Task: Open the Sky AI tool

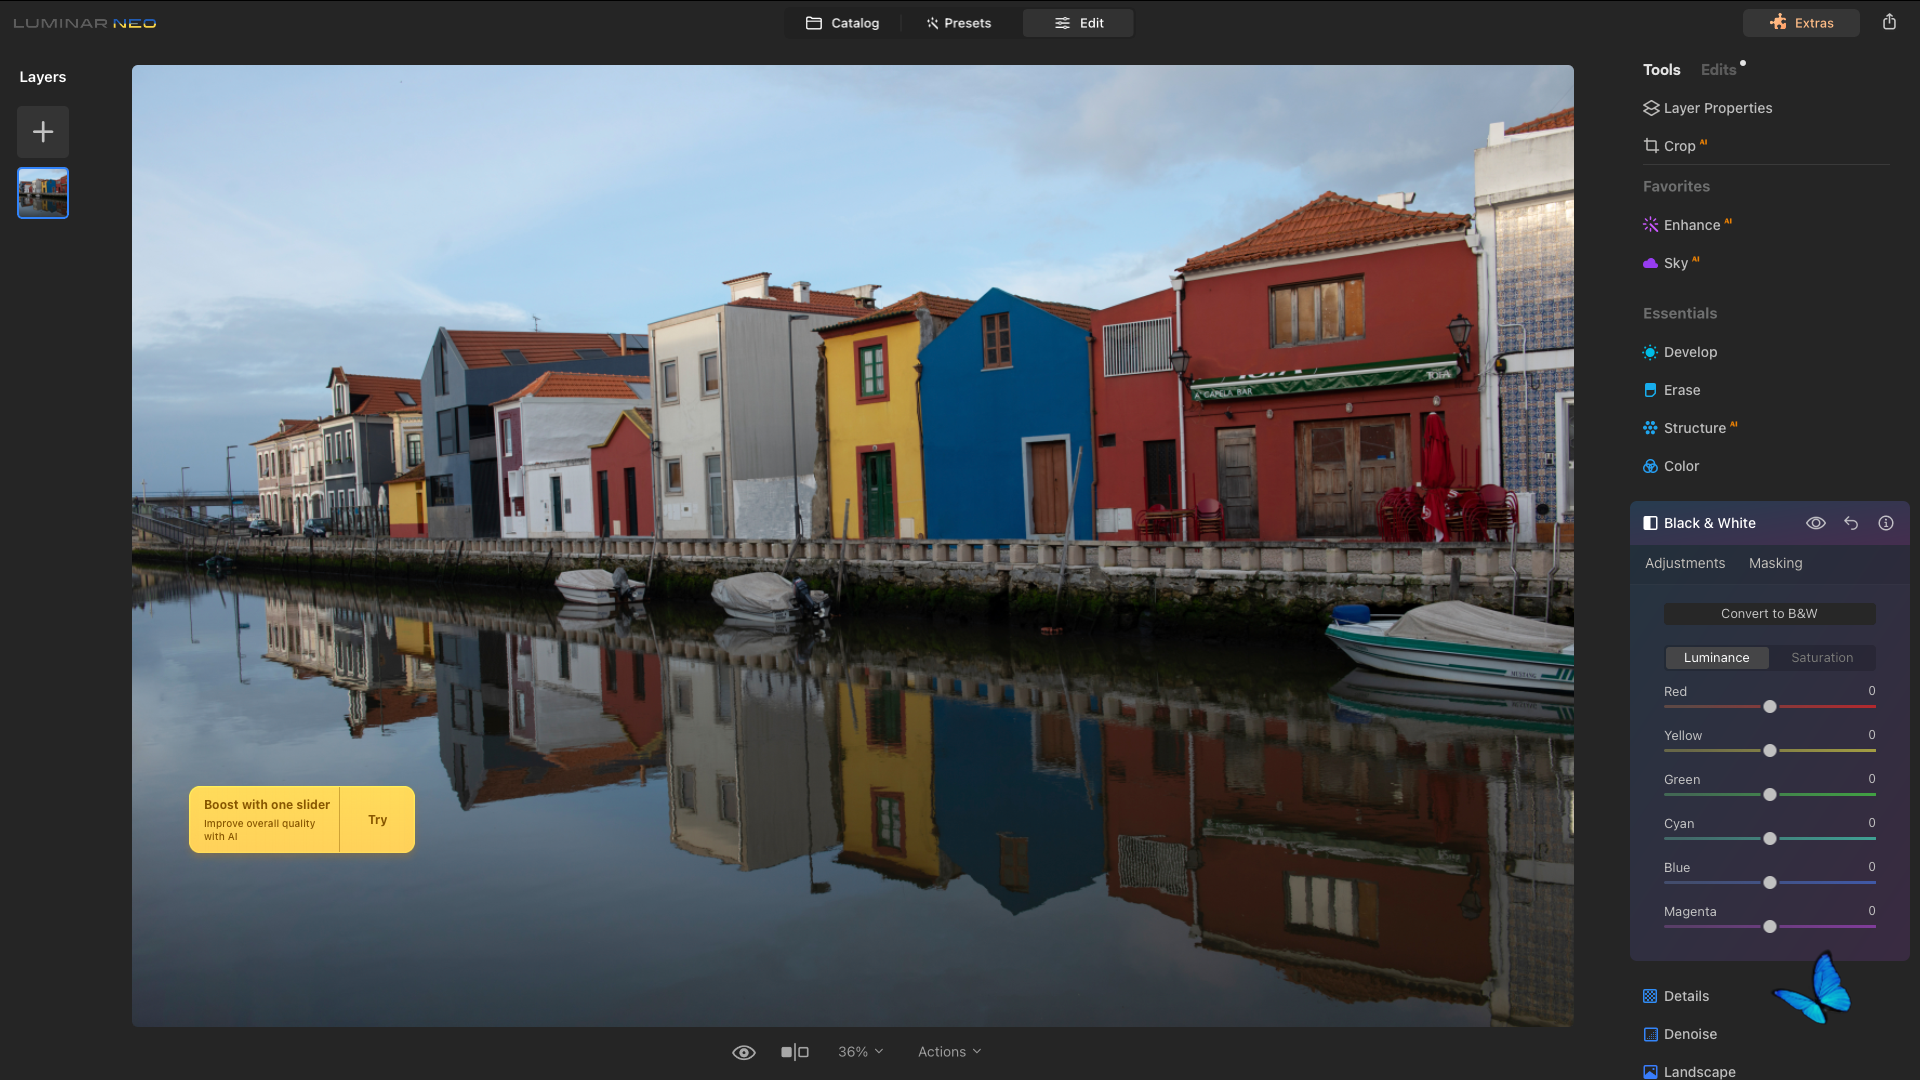Action: pos(1671,263)
